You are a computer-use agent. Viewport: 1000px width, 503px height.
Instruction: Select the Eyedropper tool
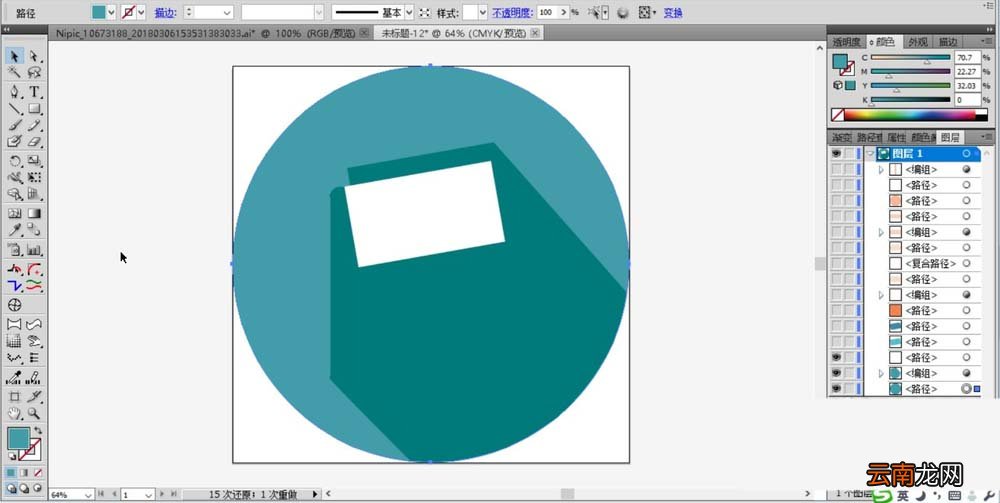15,230
